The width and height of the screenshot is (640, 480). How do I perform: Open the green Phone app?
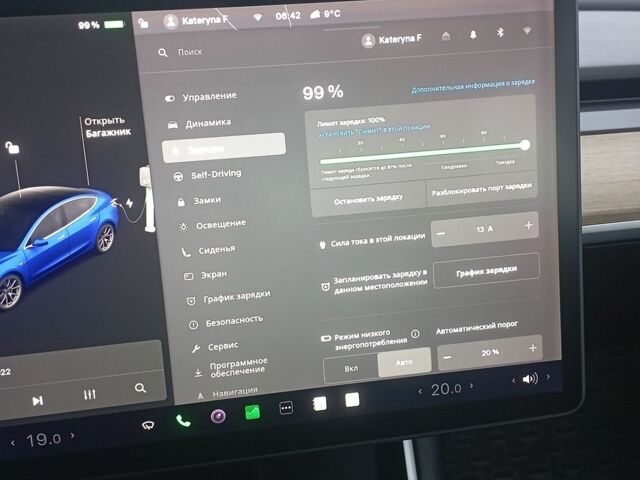183,421
